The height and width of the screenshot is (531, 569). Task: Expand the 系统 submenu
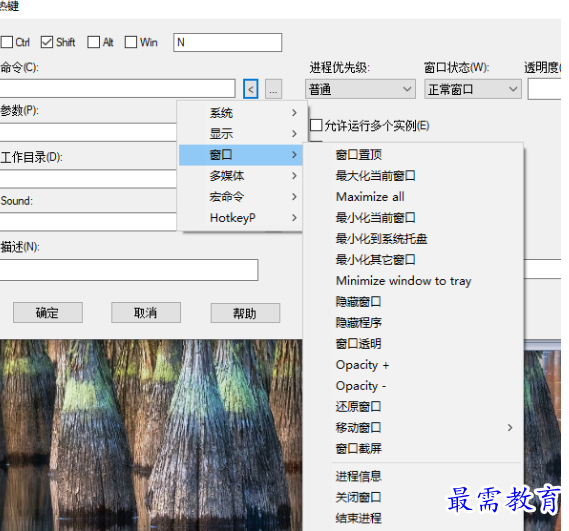(x=241, y=113)
